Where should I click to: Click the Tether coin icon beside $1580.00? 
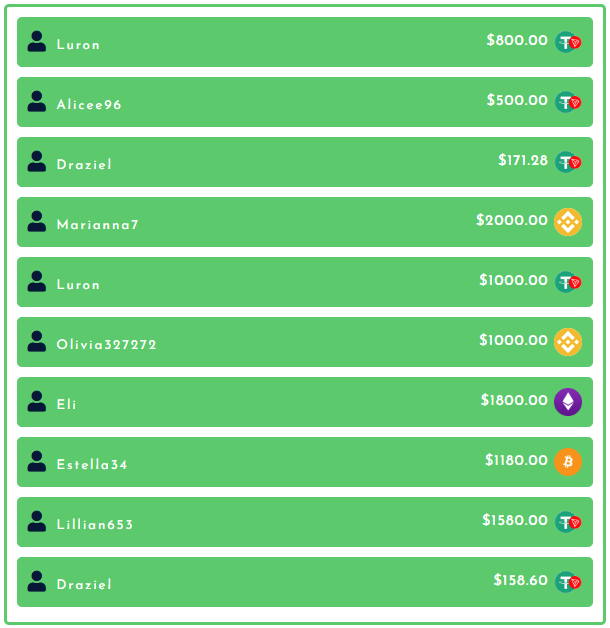(568, 522)
